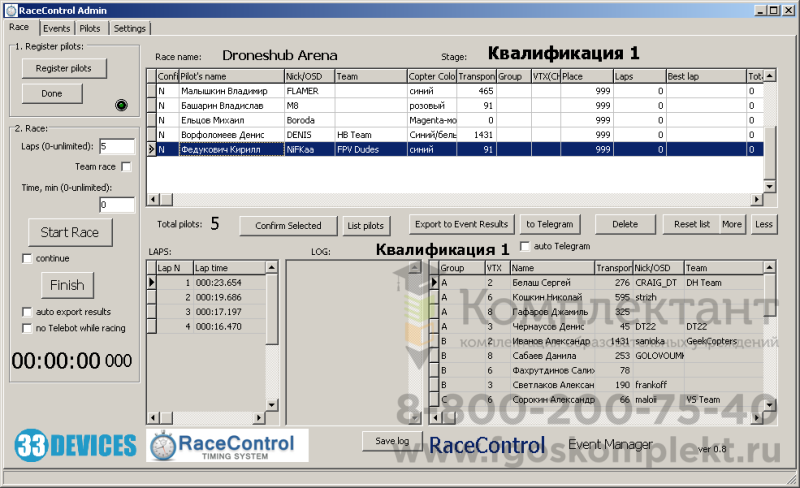Image resolution: width=800 pixels, height=488 pixels.
Task: Toggle the continue checkbox
Action: 27,259
